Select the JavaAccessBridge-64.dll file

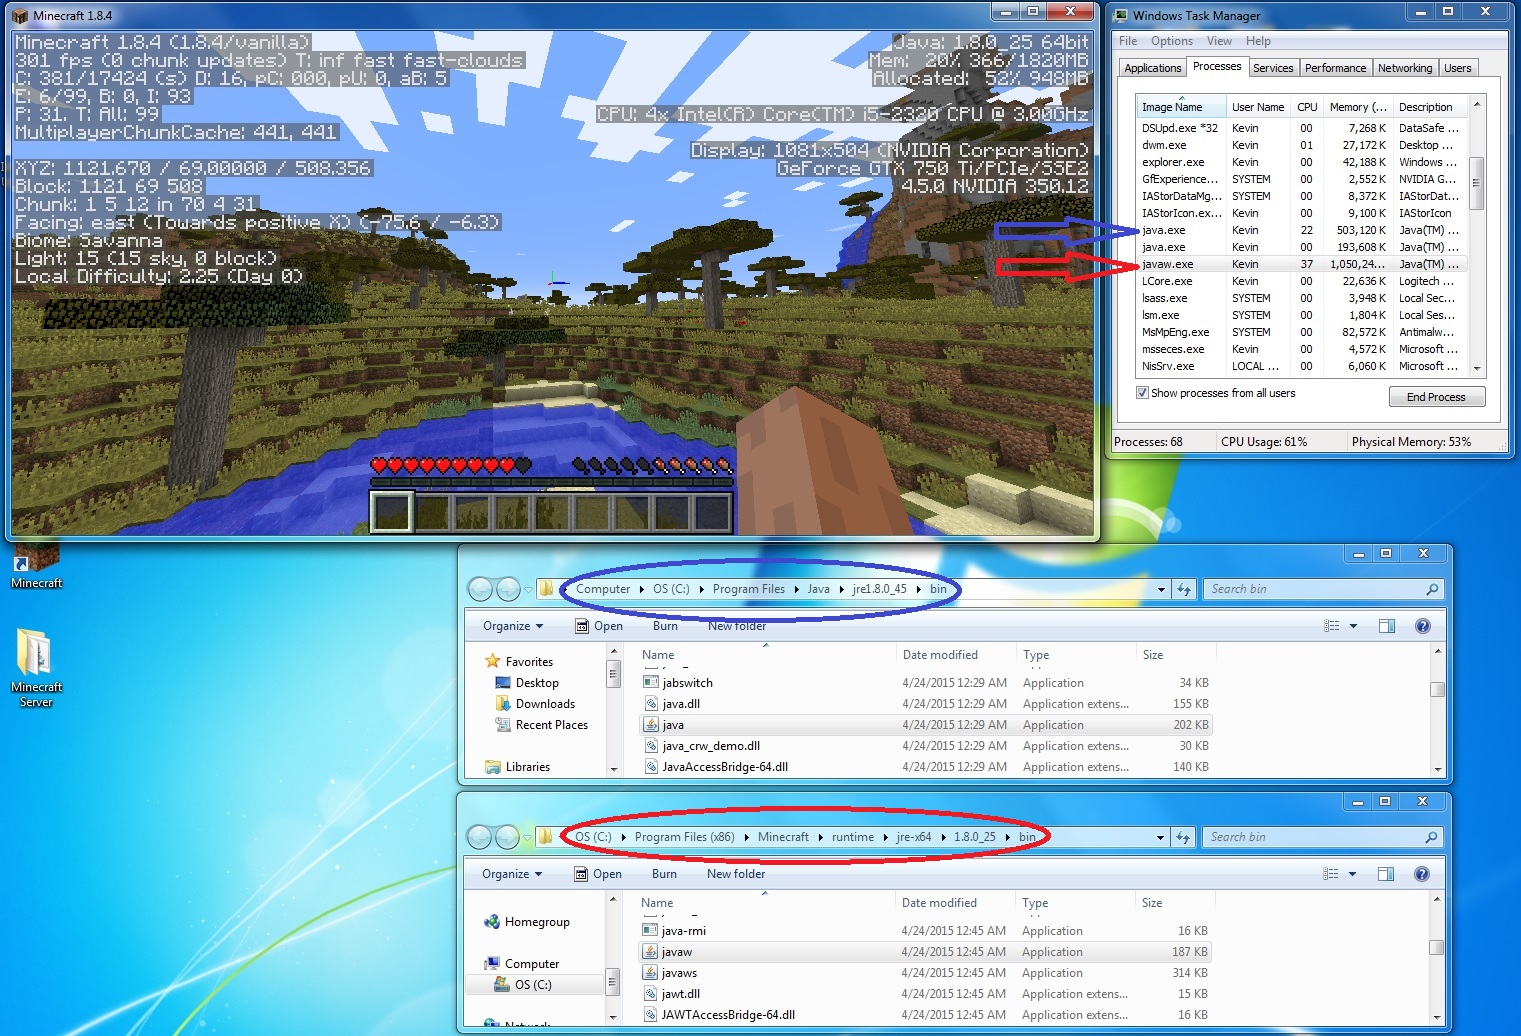click(x=926, y=767)
